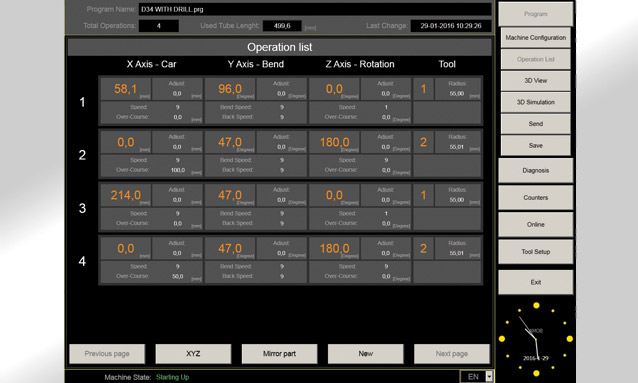Click the Operation list title bar

pyautogui.click(x=280, y=47)
